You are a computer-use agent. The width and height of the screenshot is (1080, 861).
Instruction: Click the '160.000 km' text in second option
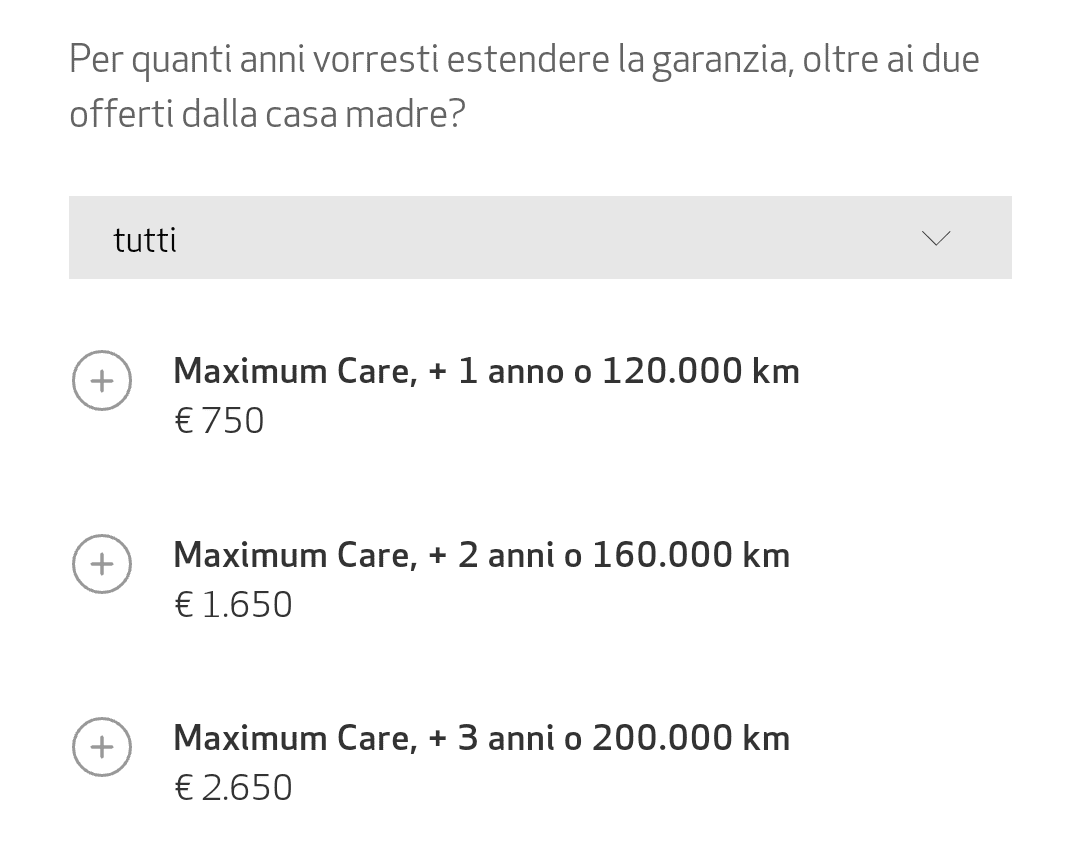[691, 555]
